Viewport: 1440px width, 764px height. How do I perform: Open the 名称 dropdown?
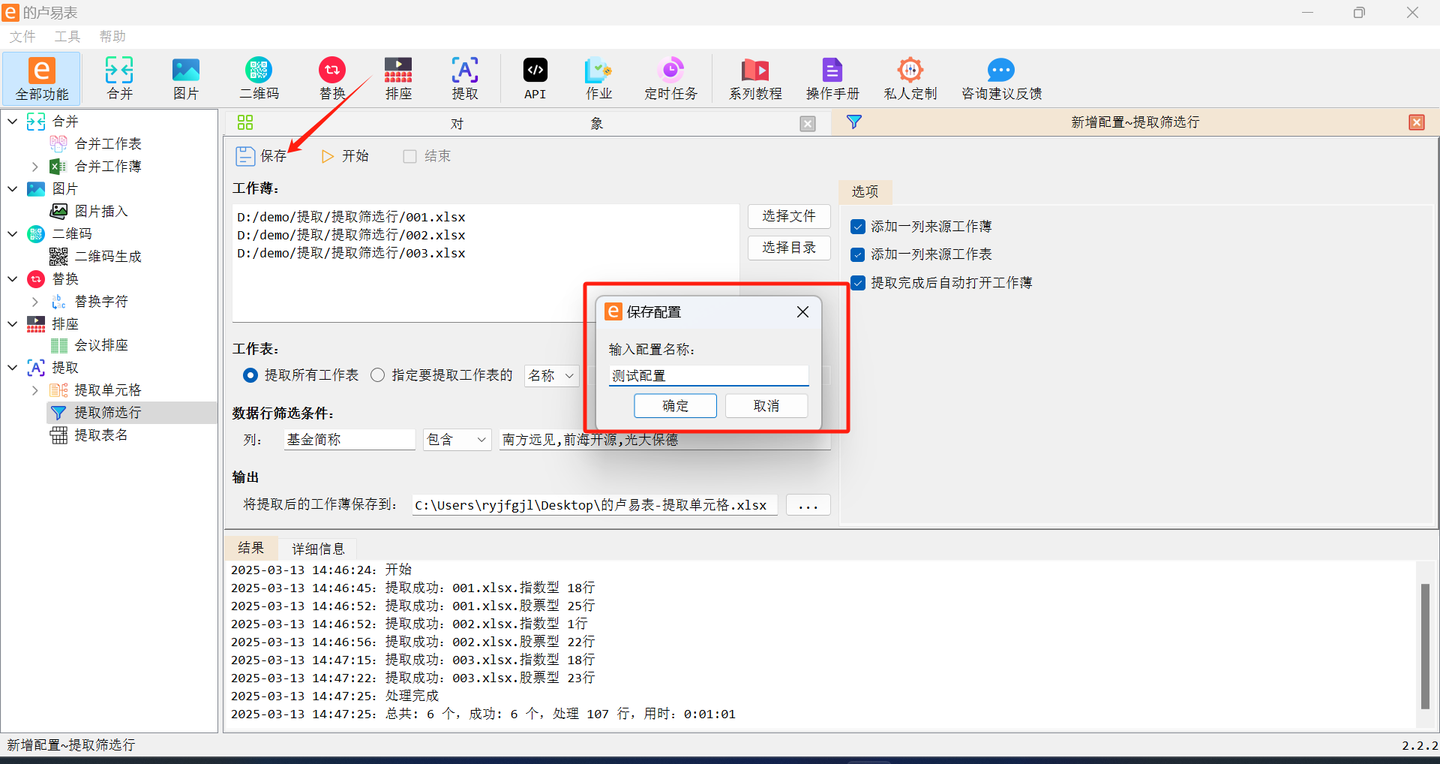coord(551,375)
